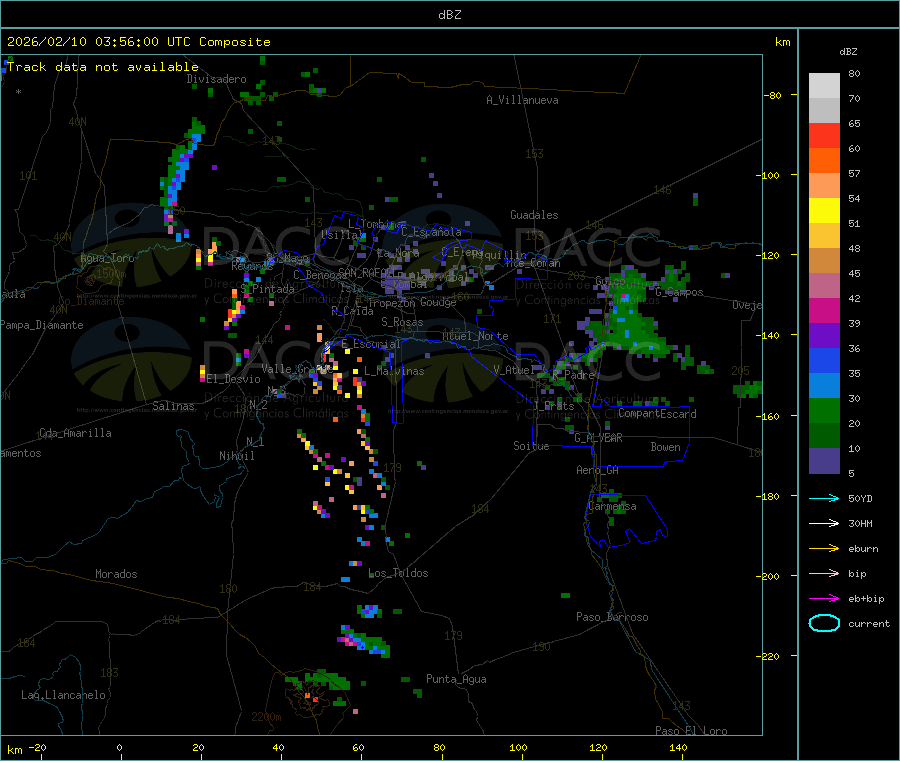Click the 'Atuel_Norte' place label
This screenshot has height=761, width=900.
click(475, 336)
